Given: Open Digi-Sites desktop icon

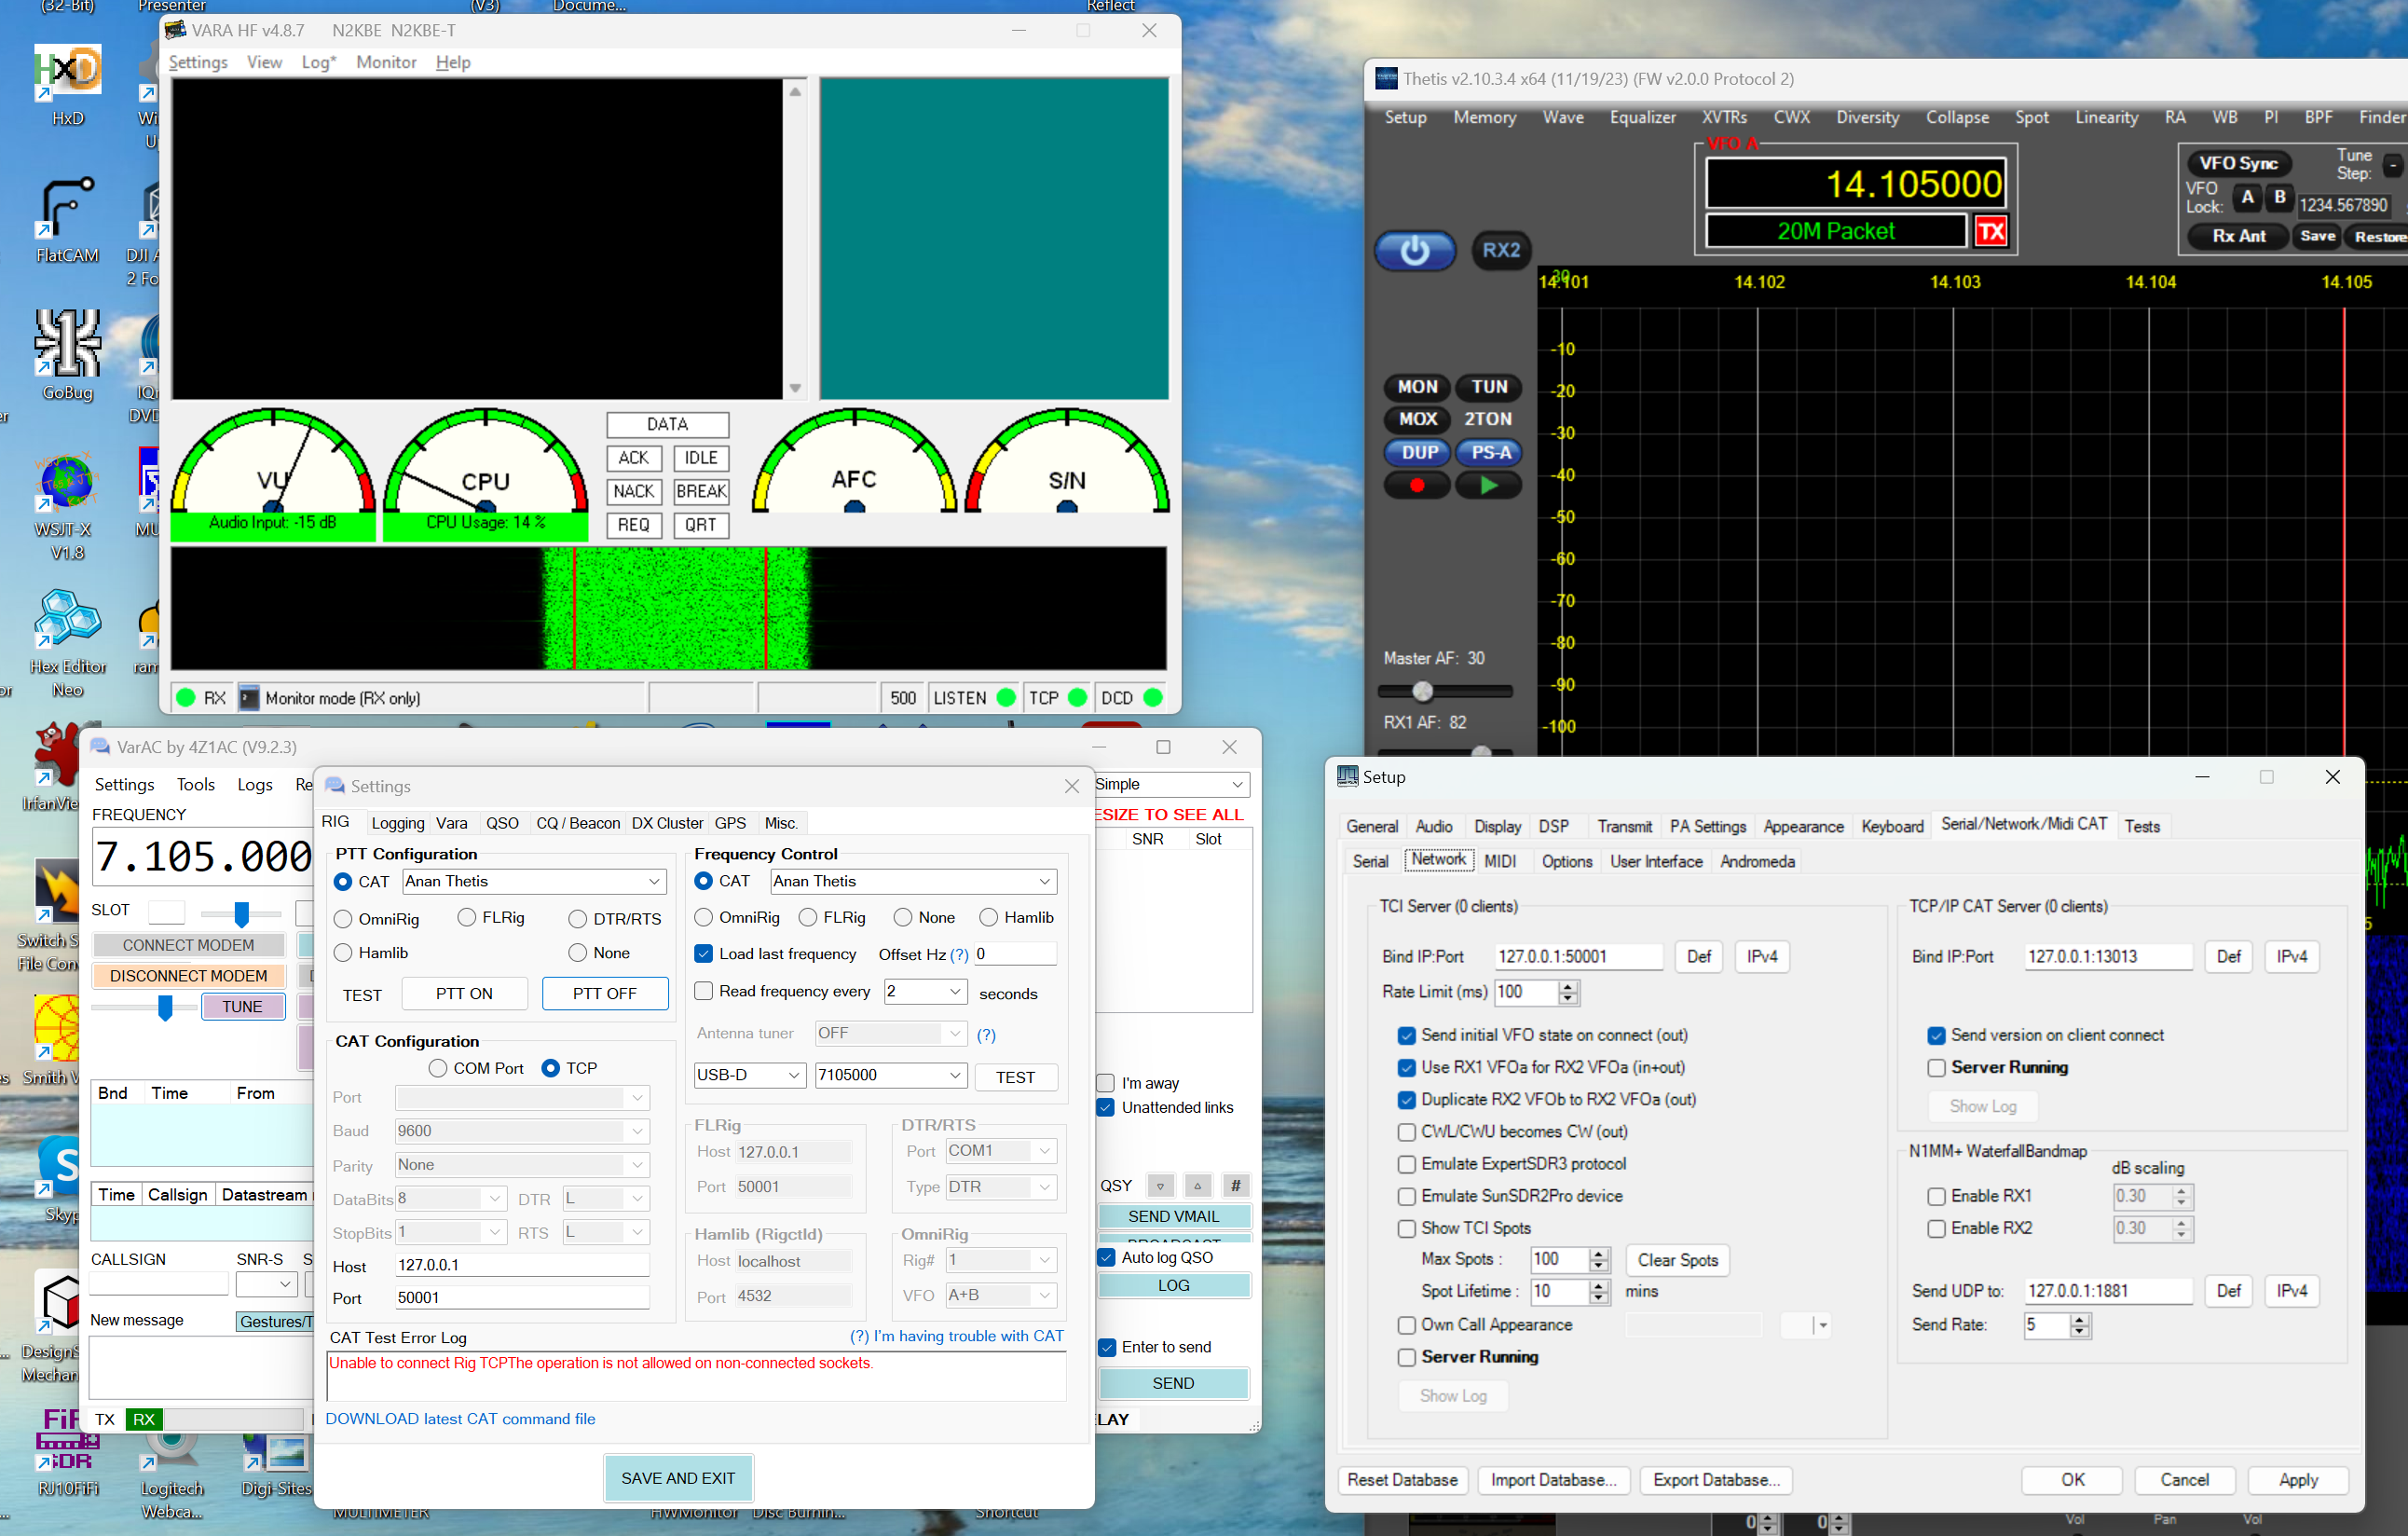Looking at the screenshot, I should 277,1466.
